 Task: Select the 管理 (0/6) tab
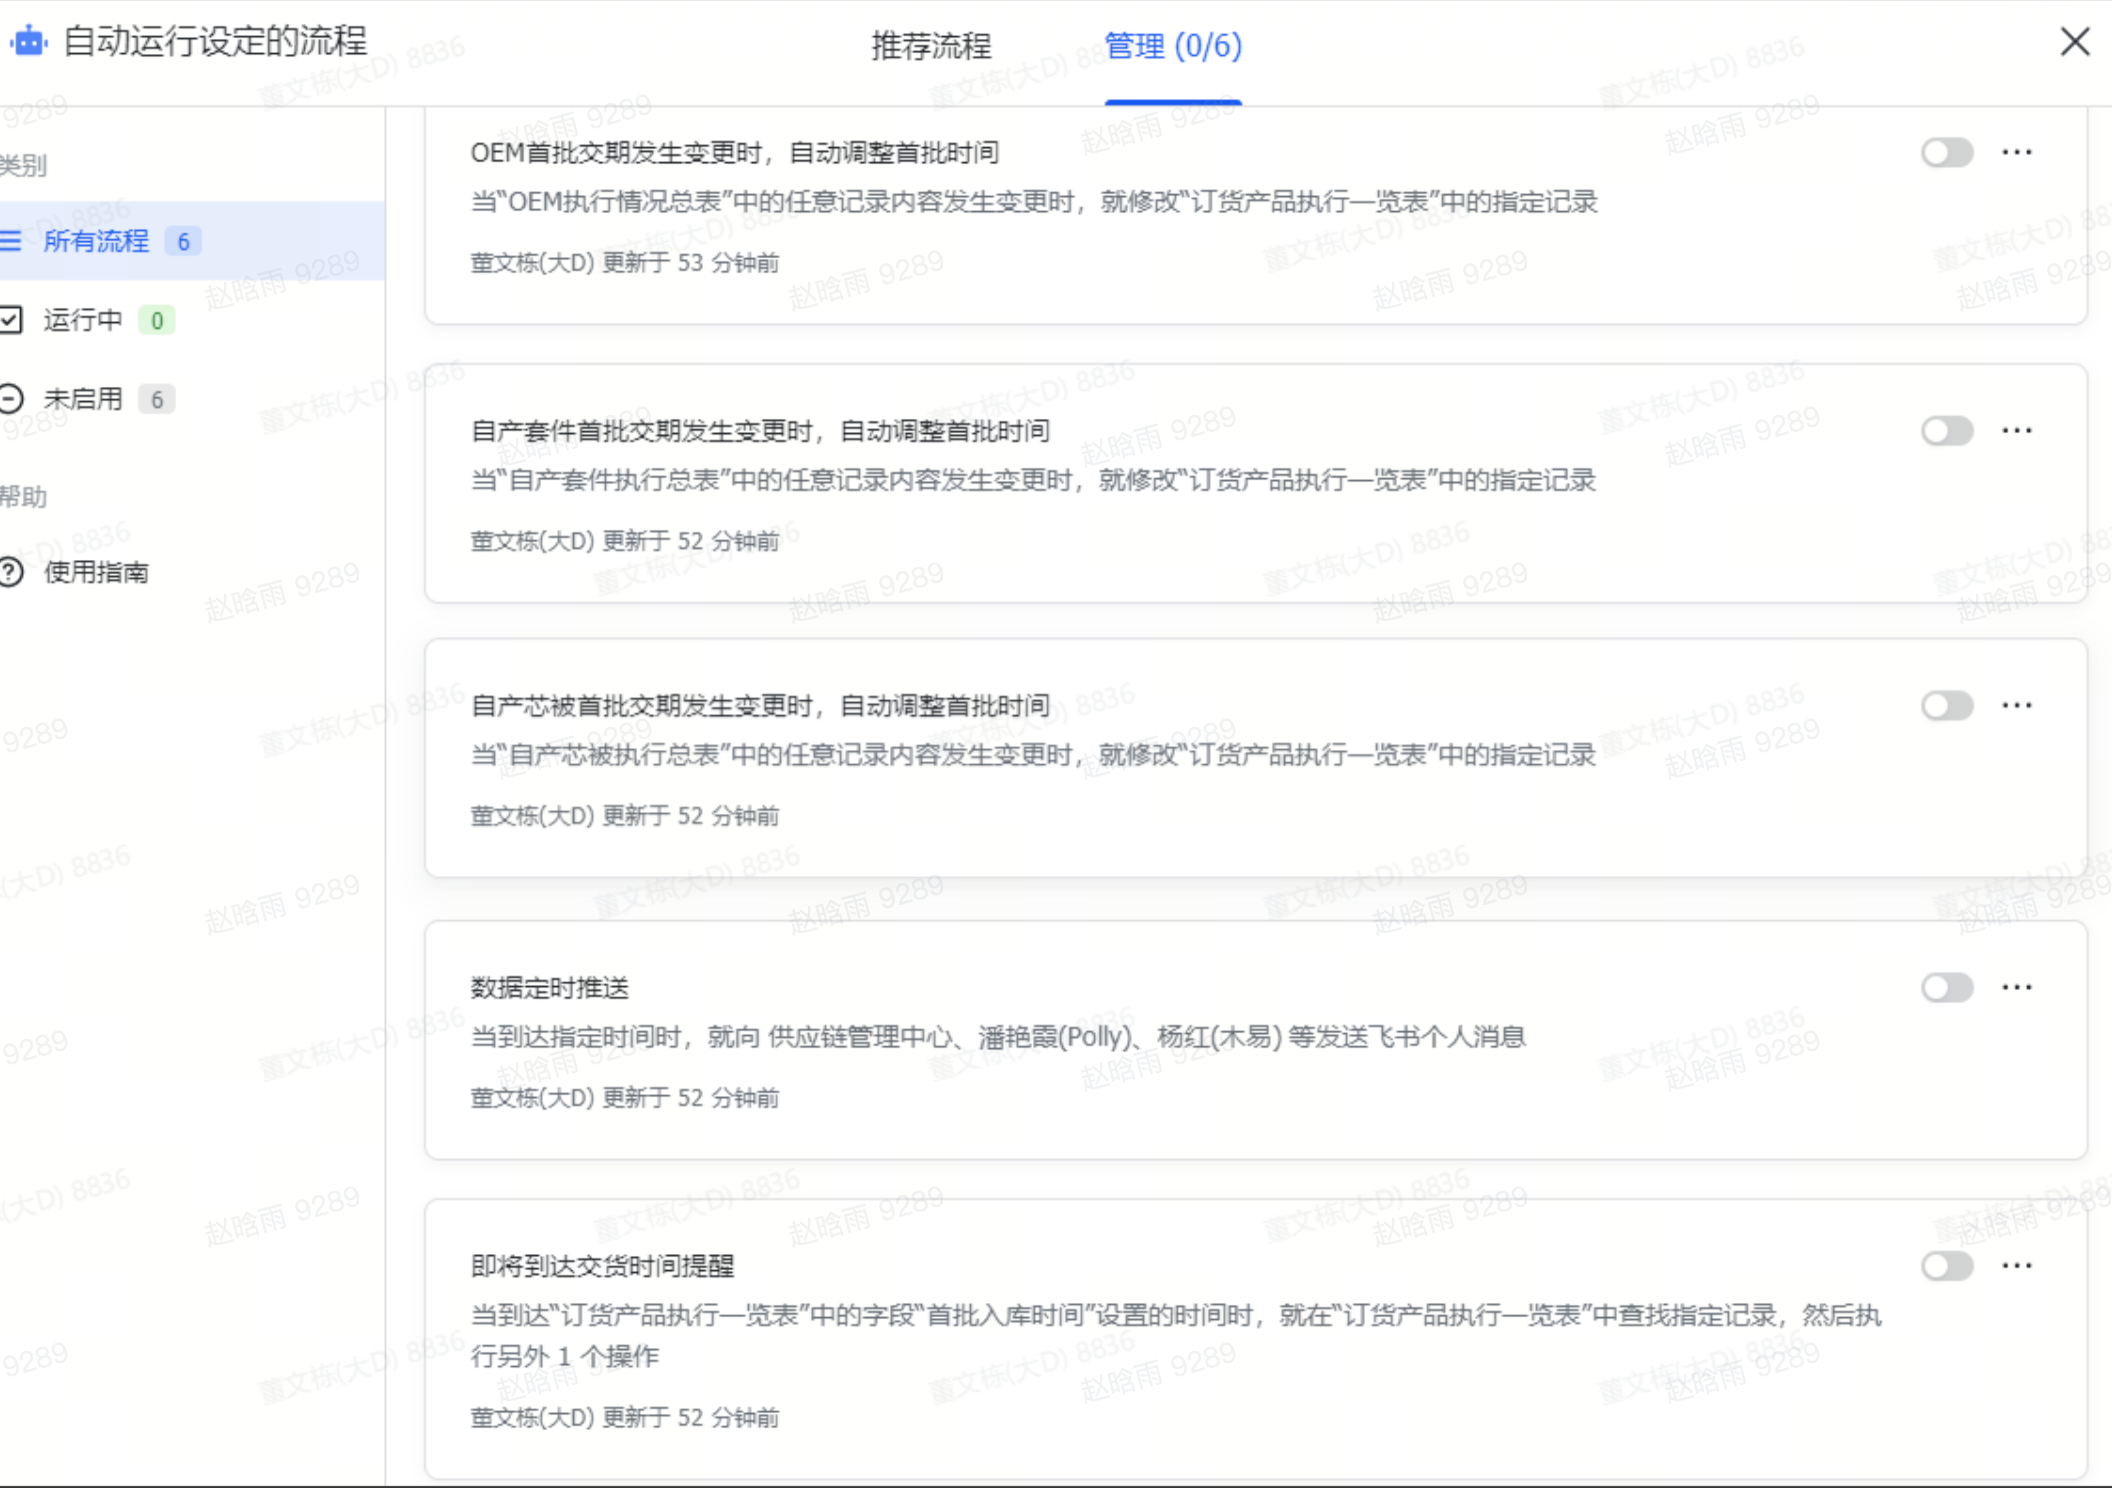pyautogui.click(x=1172, y=46)
